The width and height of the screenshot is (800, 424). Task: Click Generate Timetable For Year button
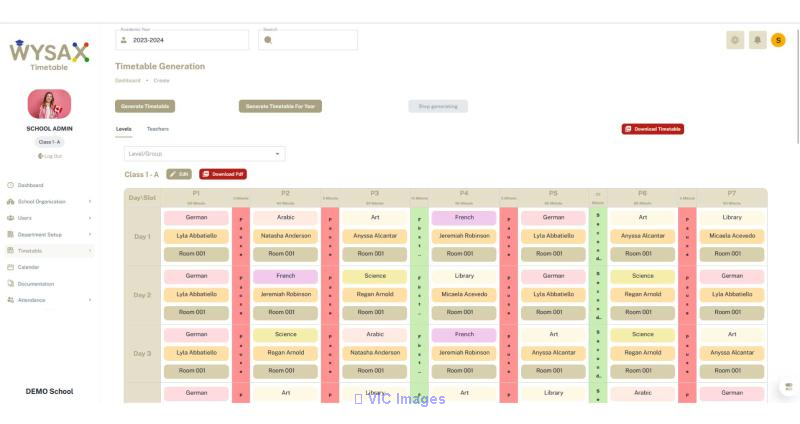tap(280, 106)
